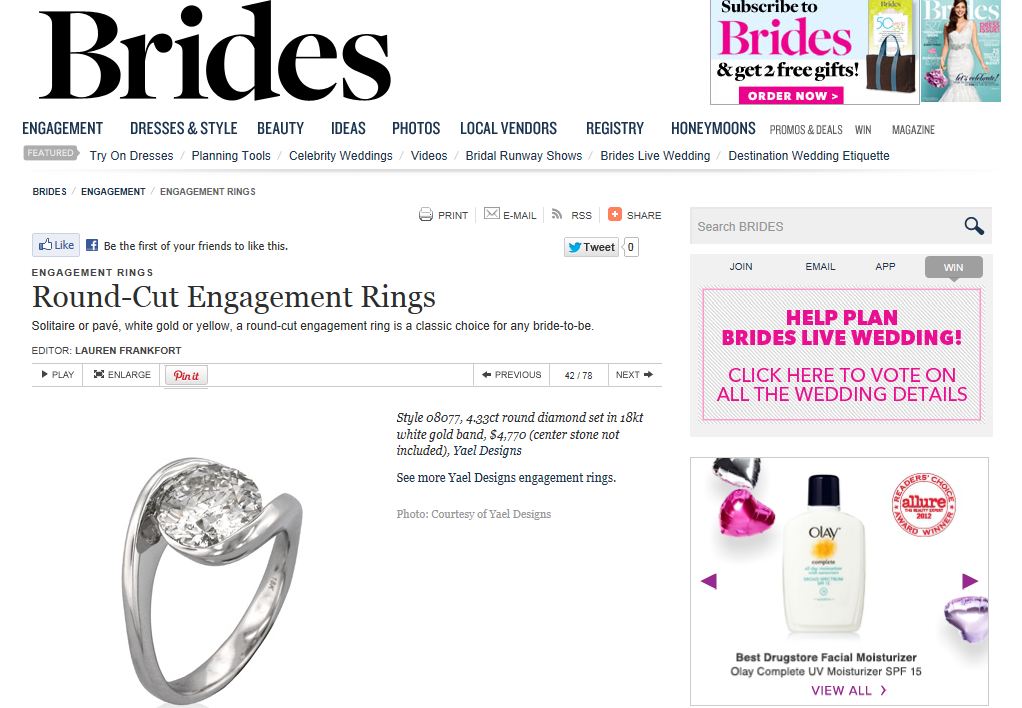This screenshot has height=708, width=1022.
Task: Expand VIEW ALL in the allure widget
Action: point(849,690)
